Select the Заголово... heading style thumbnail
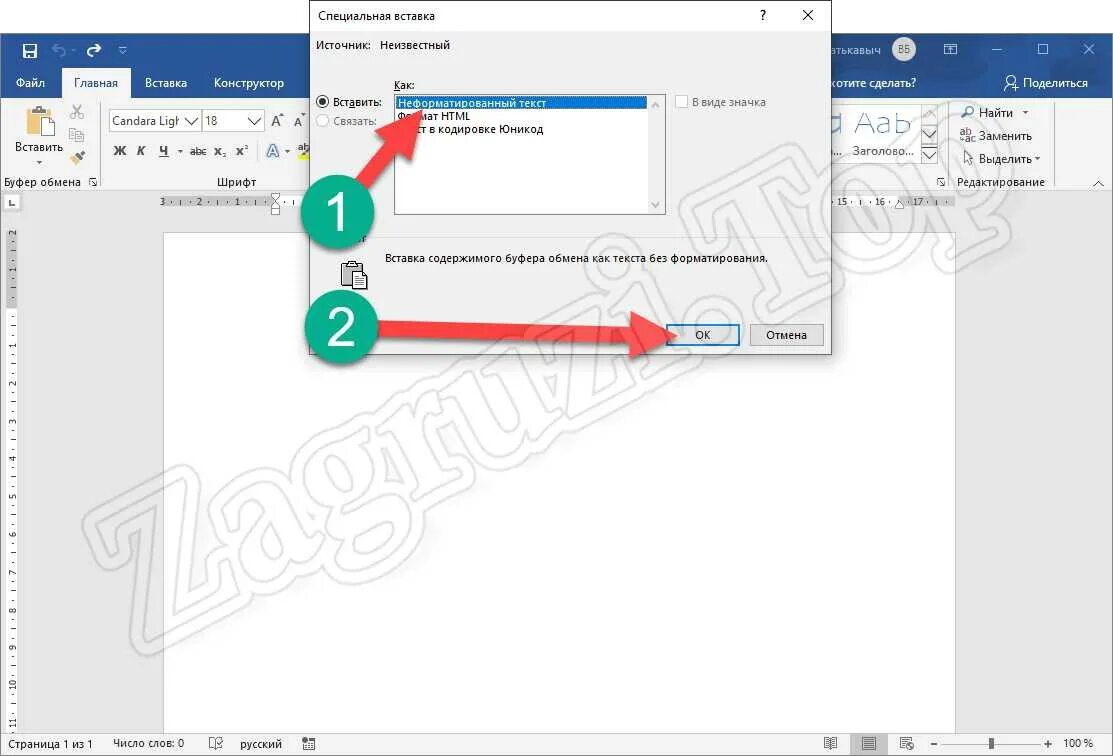Image resolution: width=1113 pixels, height=756 pixels. tap(882, 133)
